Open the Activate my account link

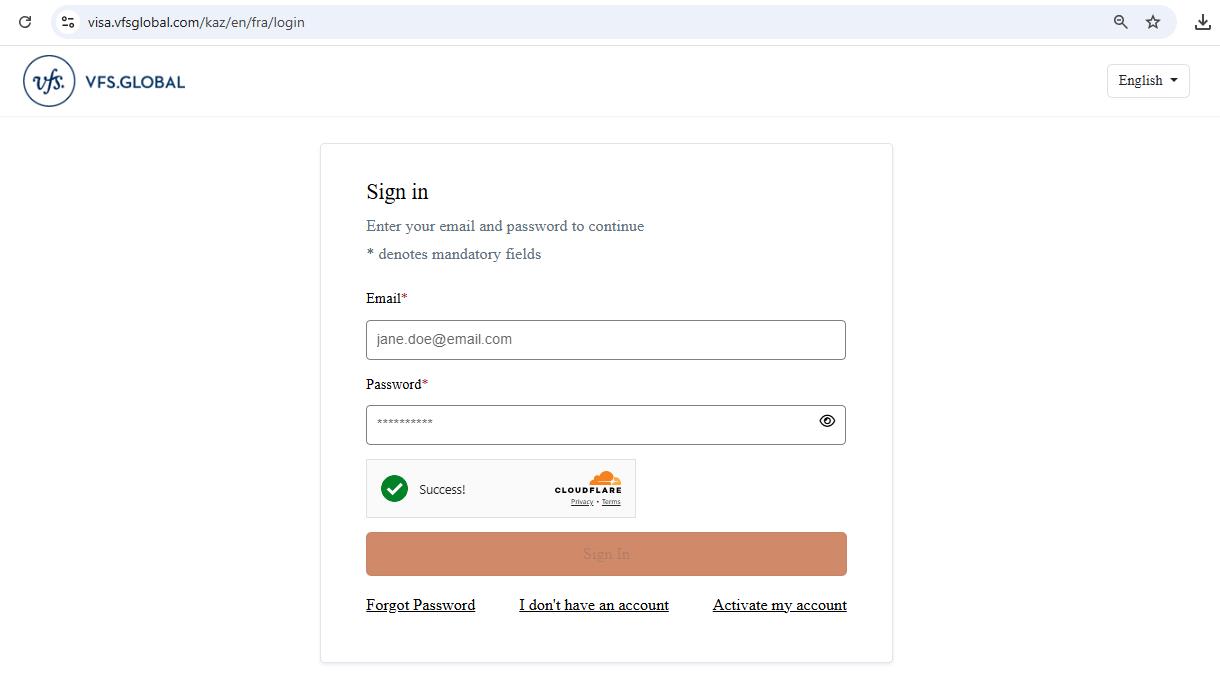[x=779, y=605]
